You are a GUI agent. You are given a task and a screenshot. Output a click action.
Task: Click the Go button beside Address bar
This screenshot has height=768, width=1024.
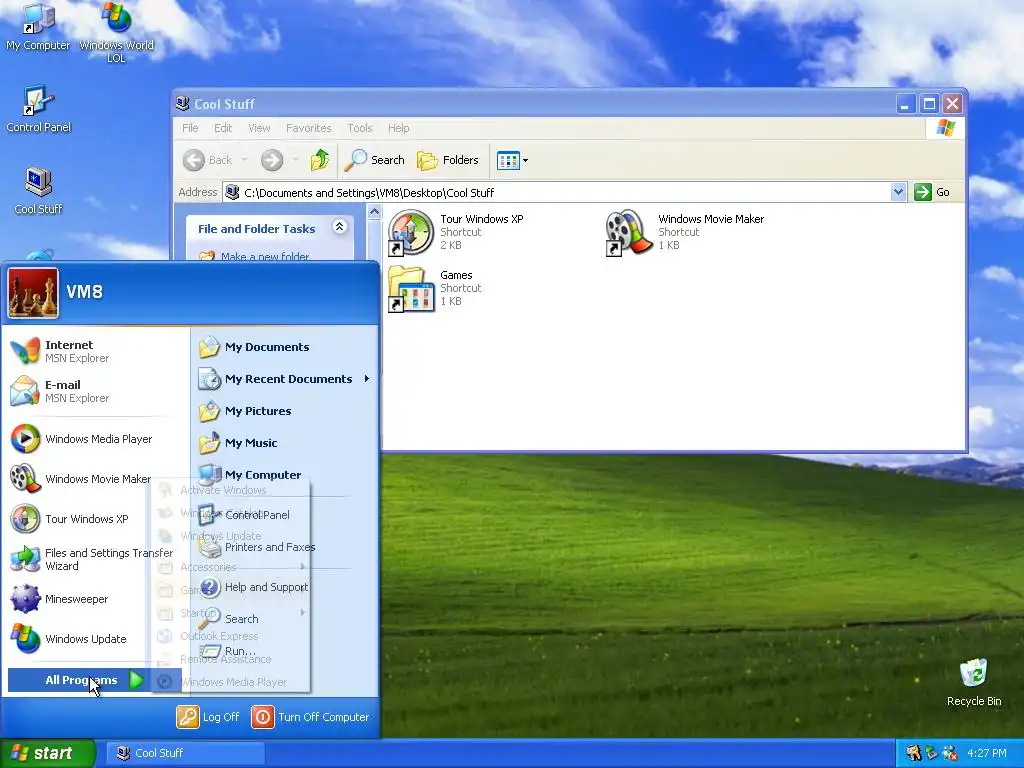click(x=933, y=192)
